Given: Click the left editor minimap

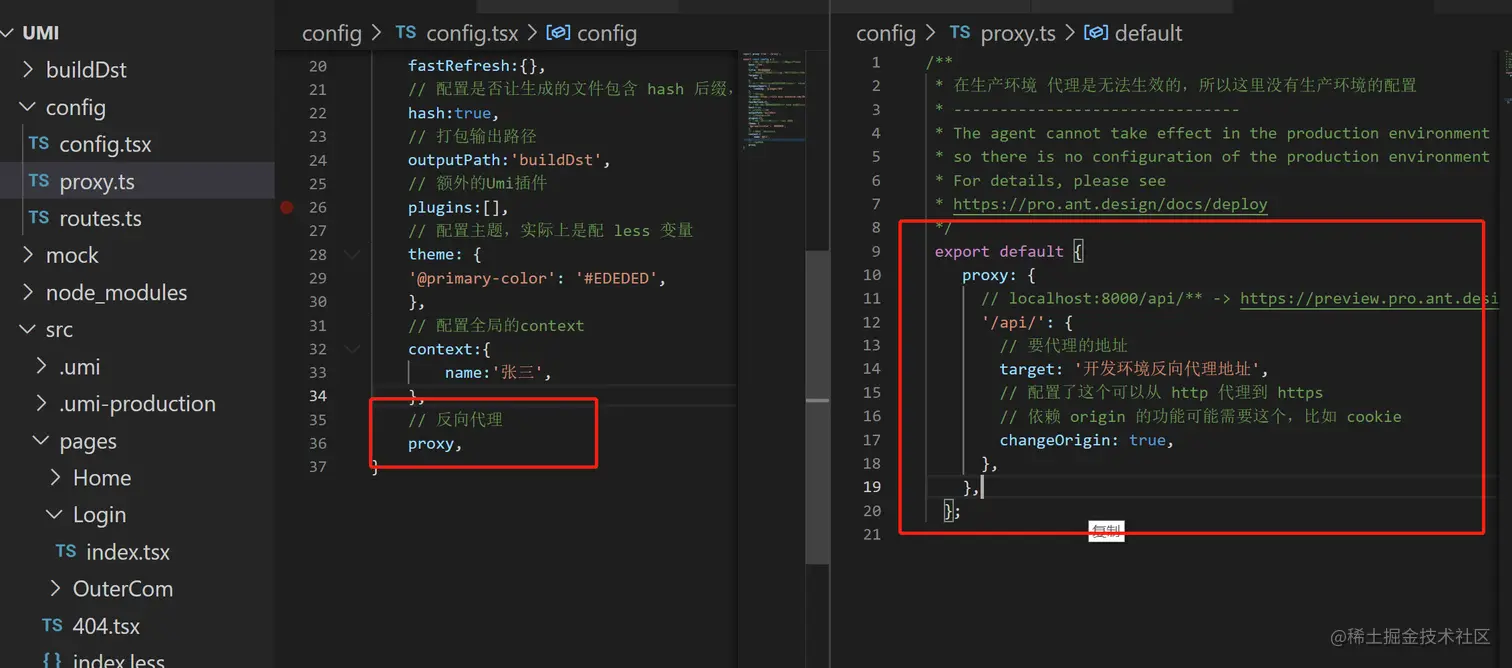Looking at the screenshot, I should tap(771, 100).
